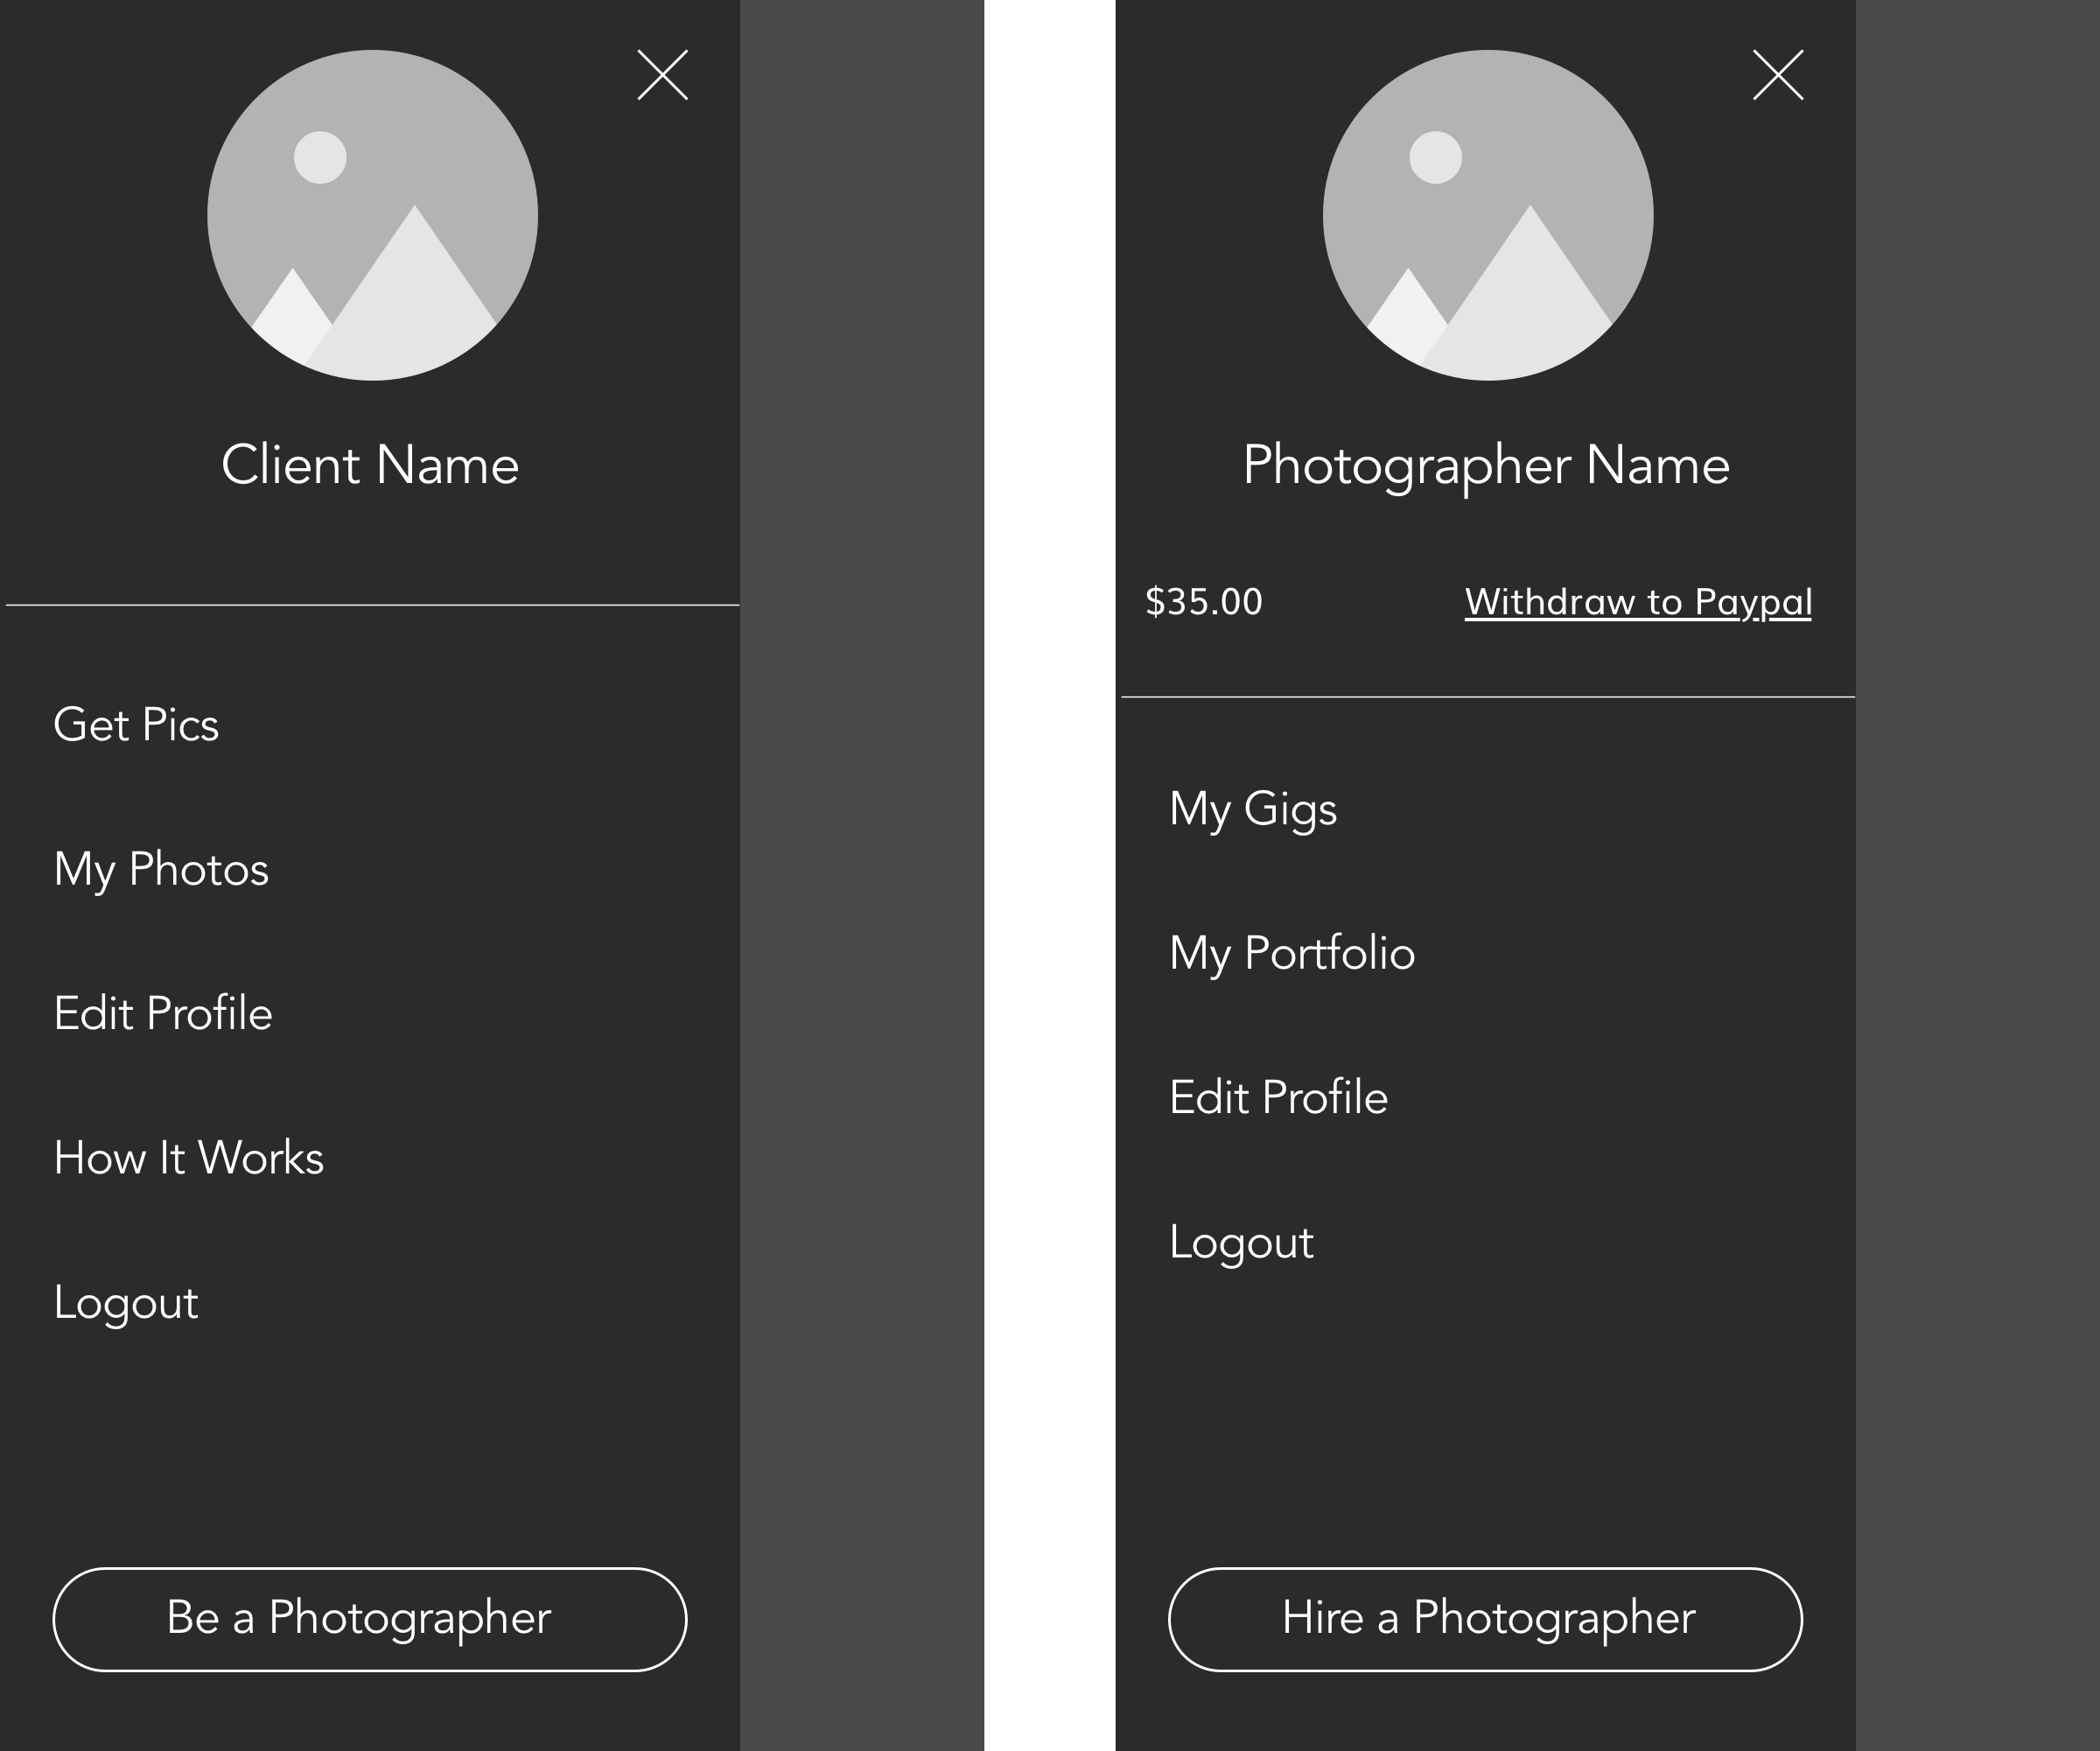The width and height of the screenshot is (2100, 1751).
Task: Select Logout in the client menu
Action: (126, 1303)
